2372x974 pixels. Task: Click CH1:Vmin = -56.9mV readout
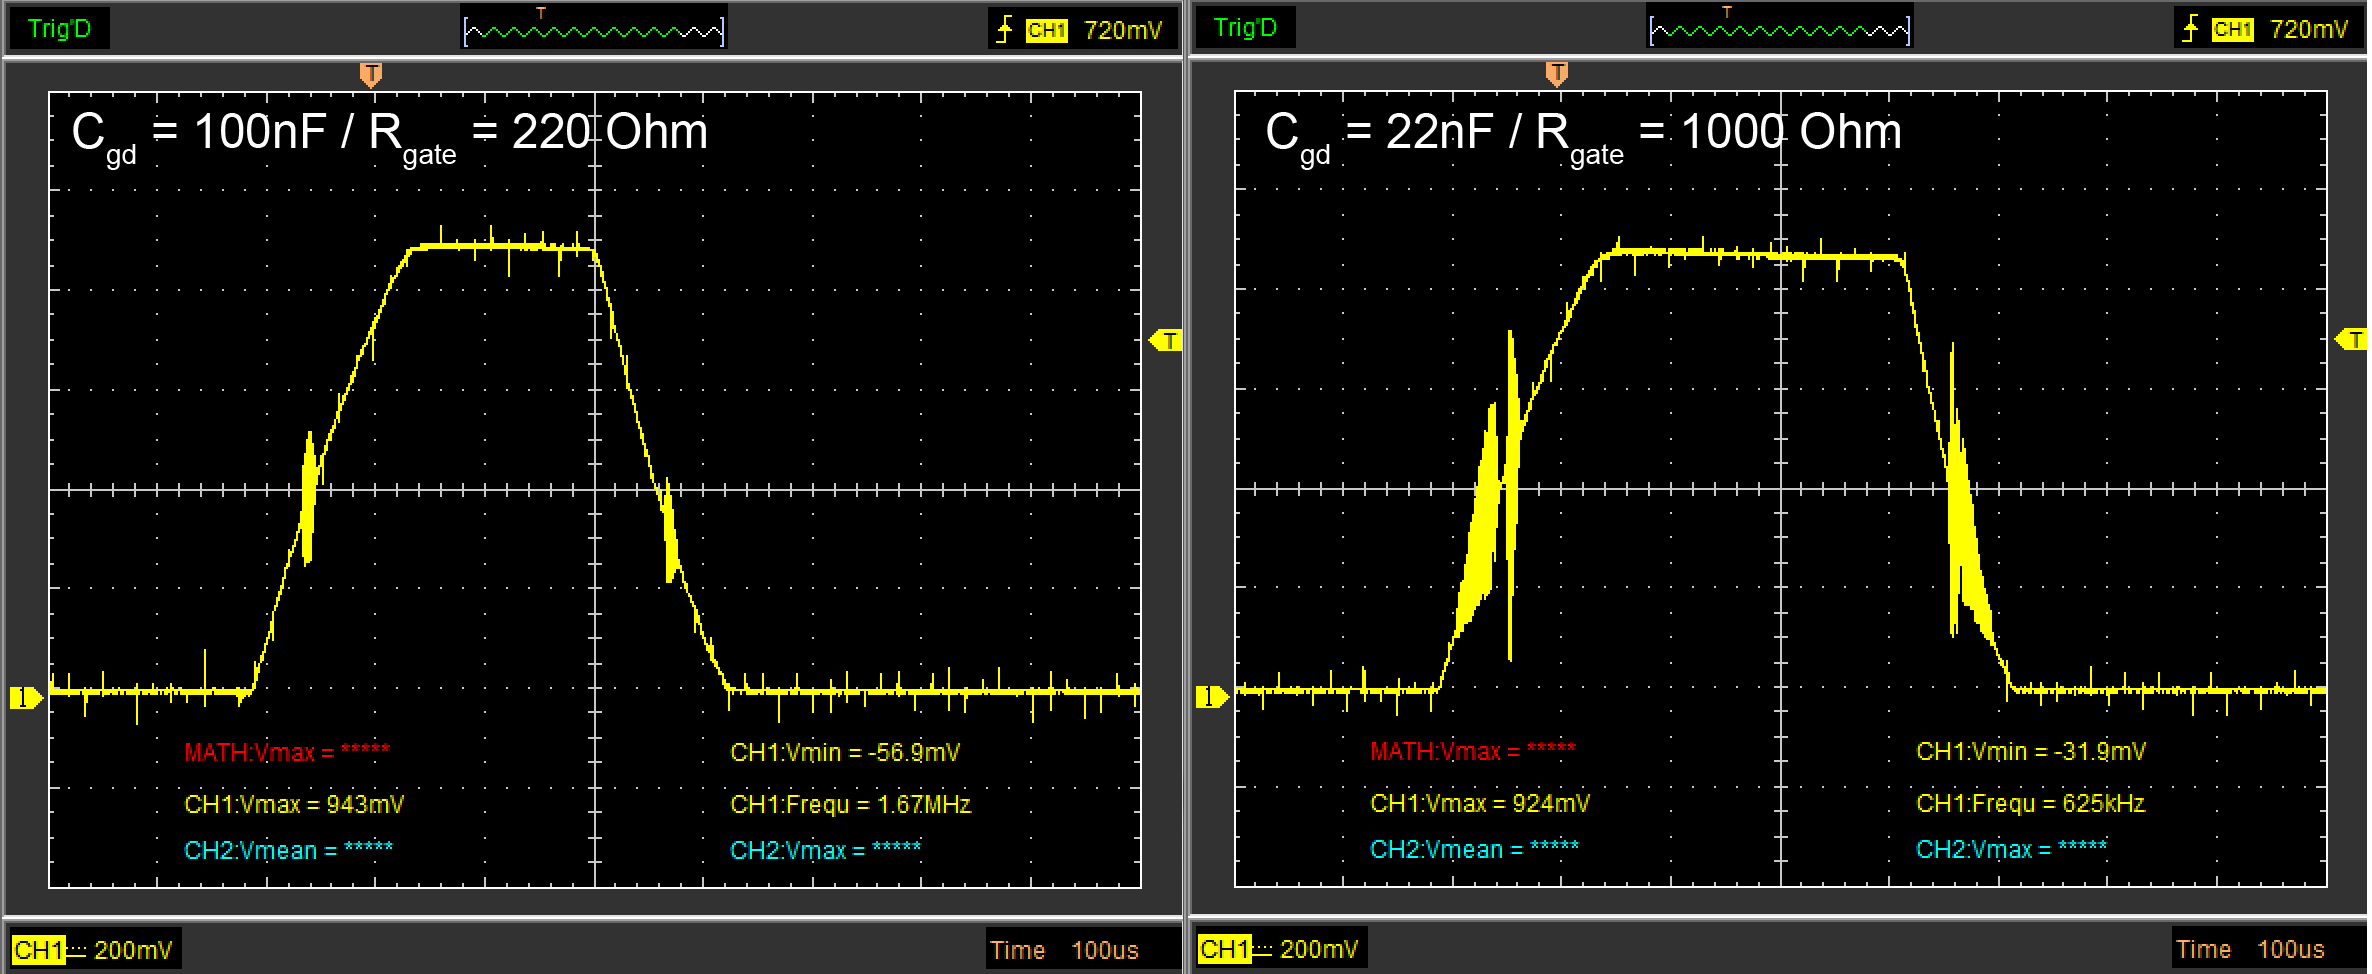tap(845, 752)
